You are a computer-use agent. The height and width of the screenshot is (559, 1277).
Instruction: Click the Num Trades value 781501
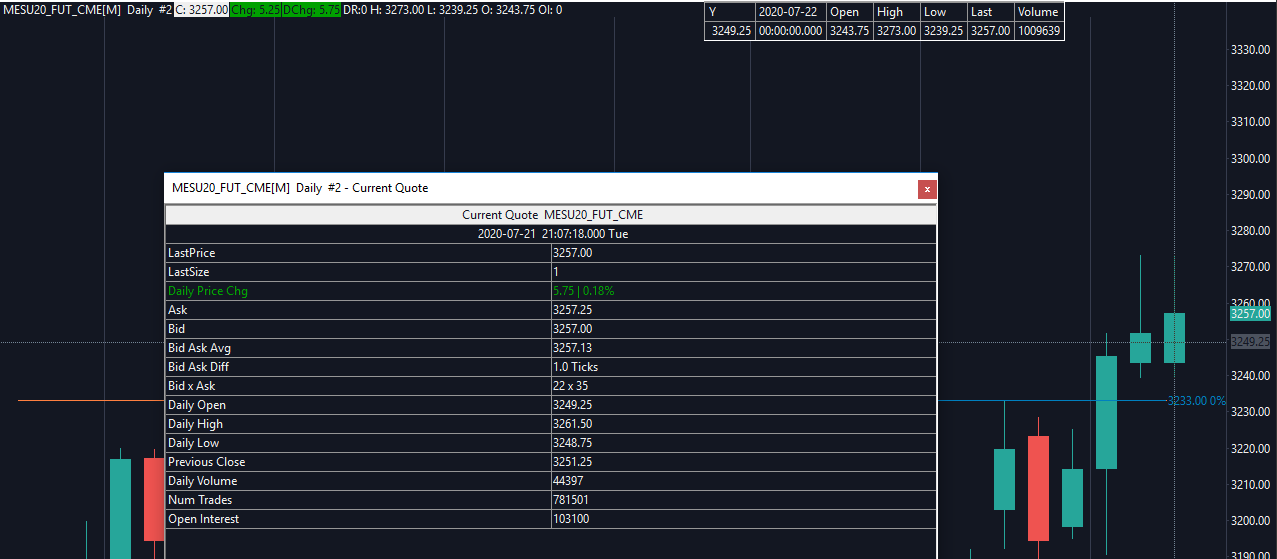point(743,500)
